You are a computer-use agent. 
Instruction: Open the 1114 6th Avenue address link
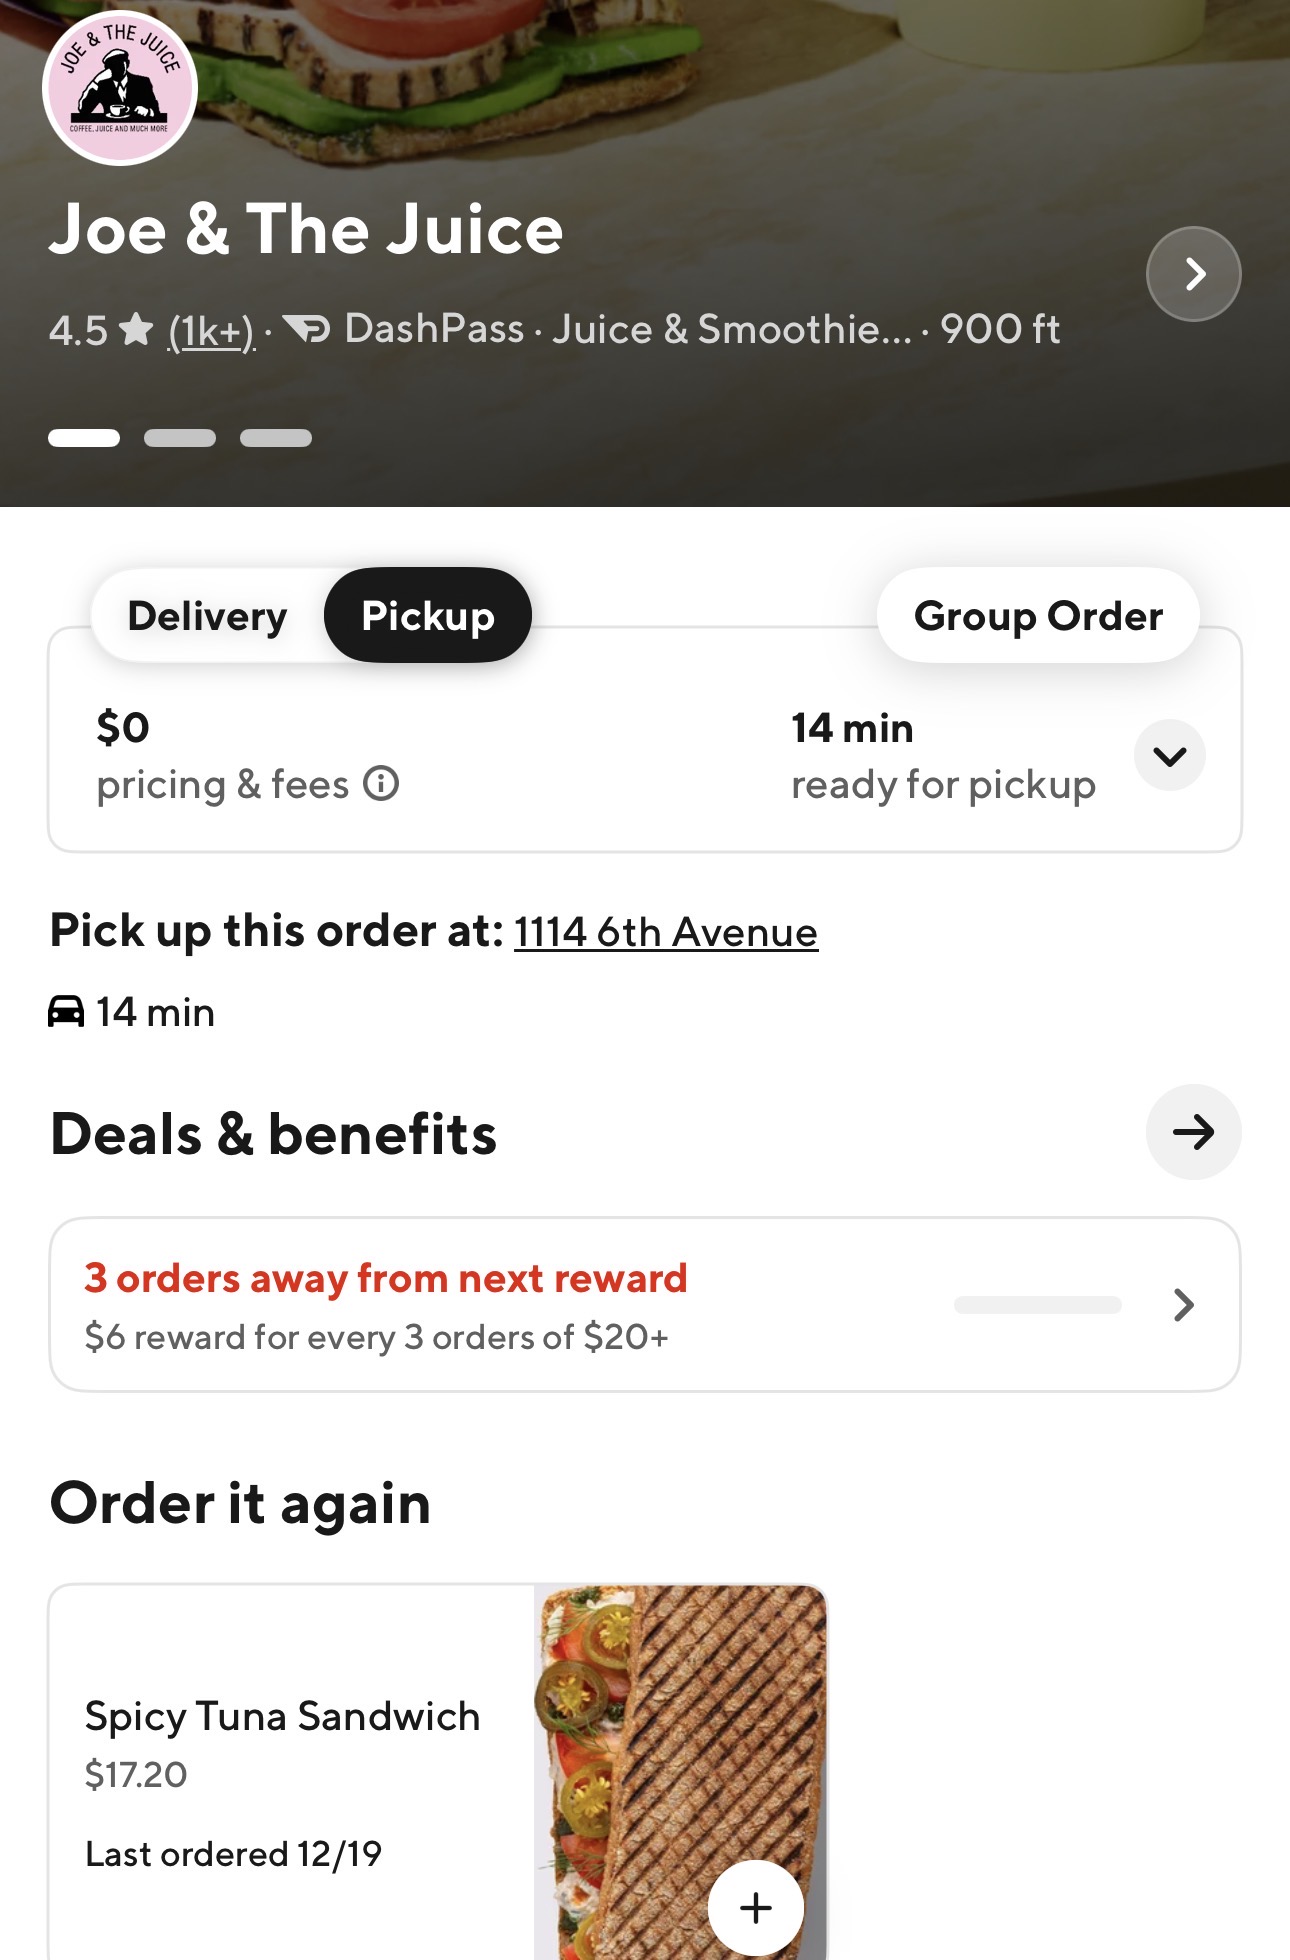click(666, 933)
